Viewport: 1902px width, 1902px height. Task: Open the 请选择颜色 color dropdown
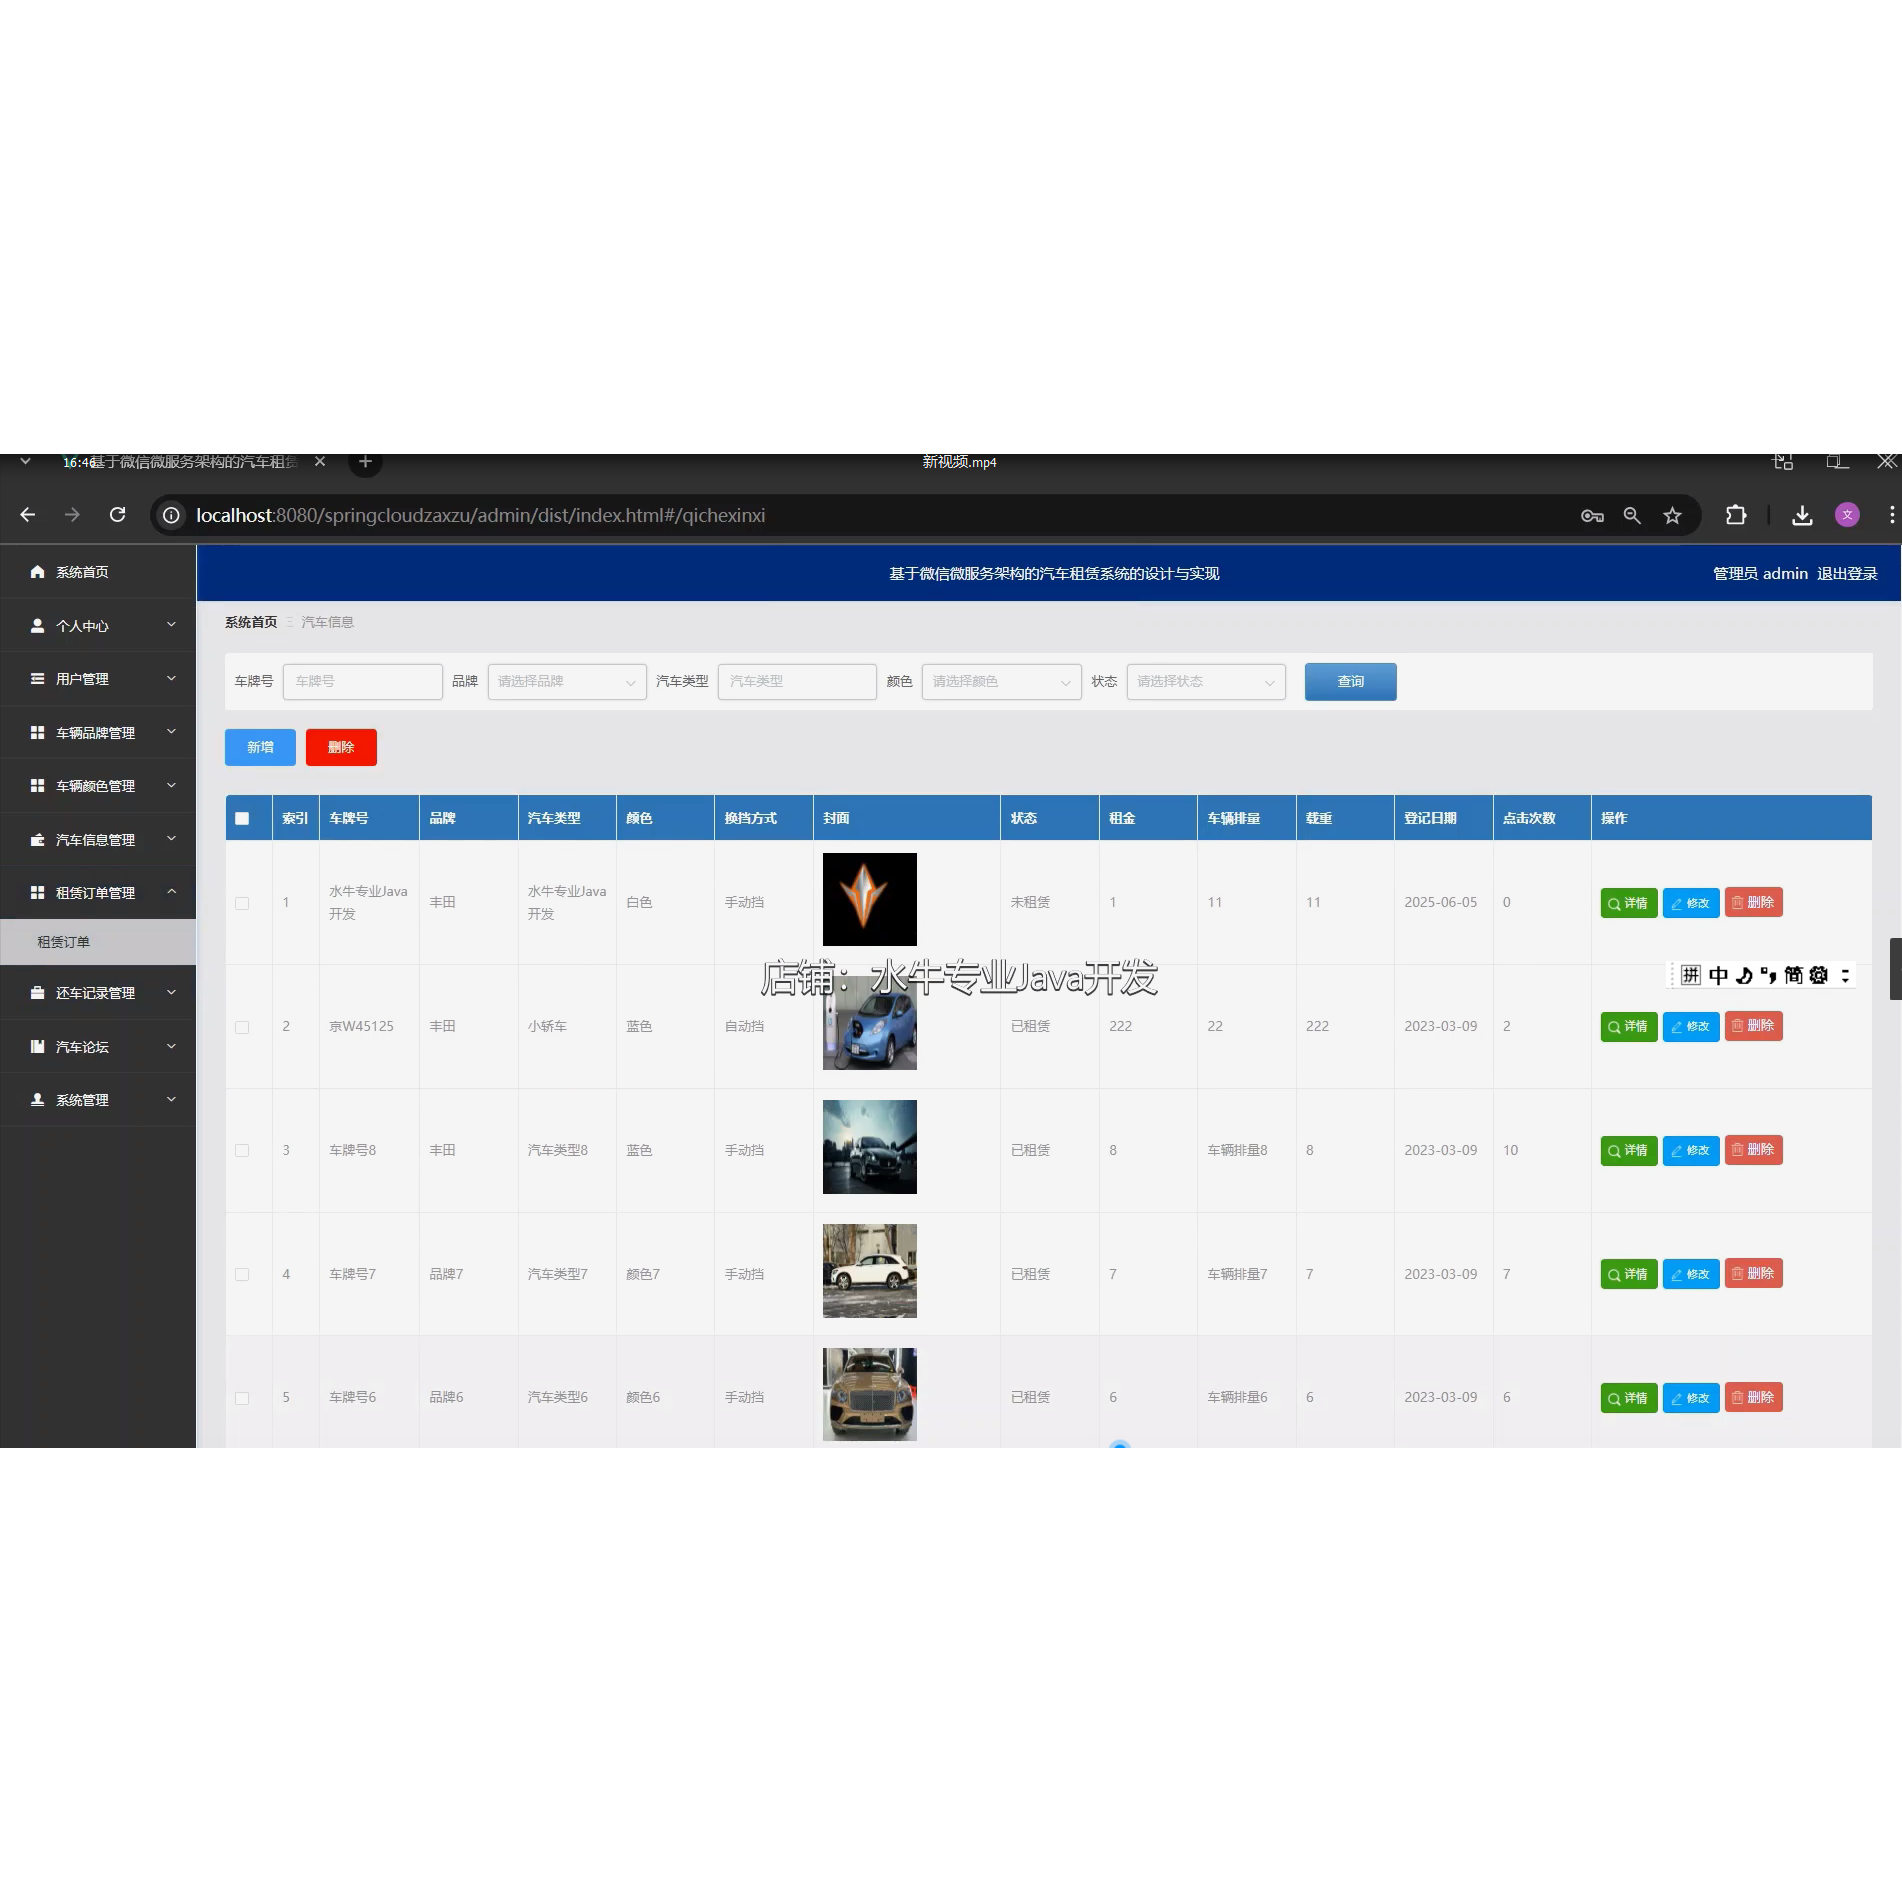1001,682
